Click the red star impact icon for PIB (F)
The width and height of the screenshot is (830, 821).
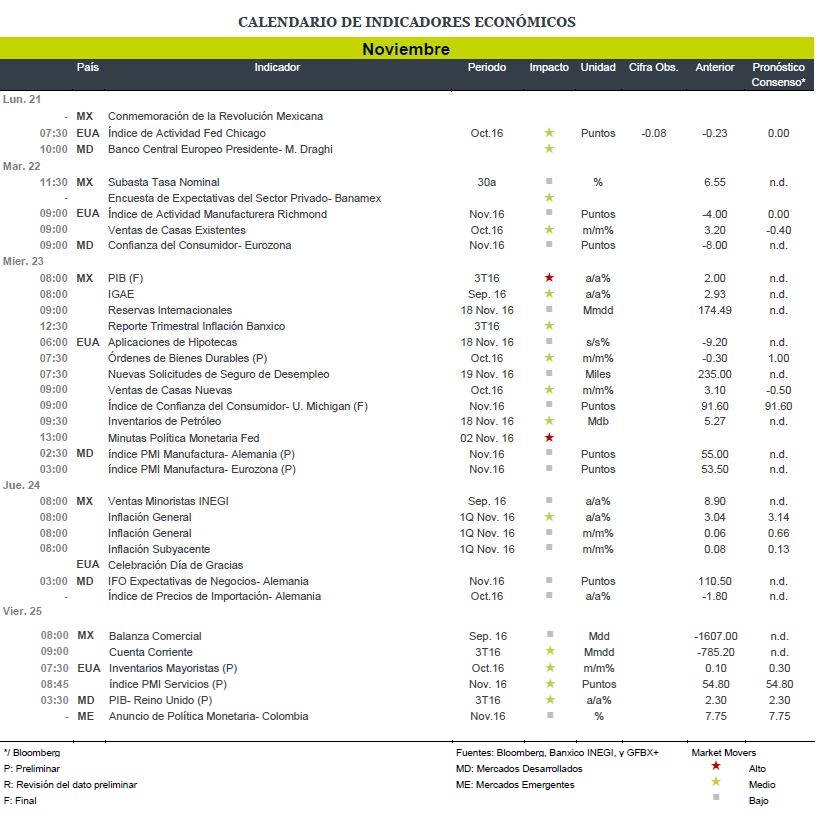point(549,277)
